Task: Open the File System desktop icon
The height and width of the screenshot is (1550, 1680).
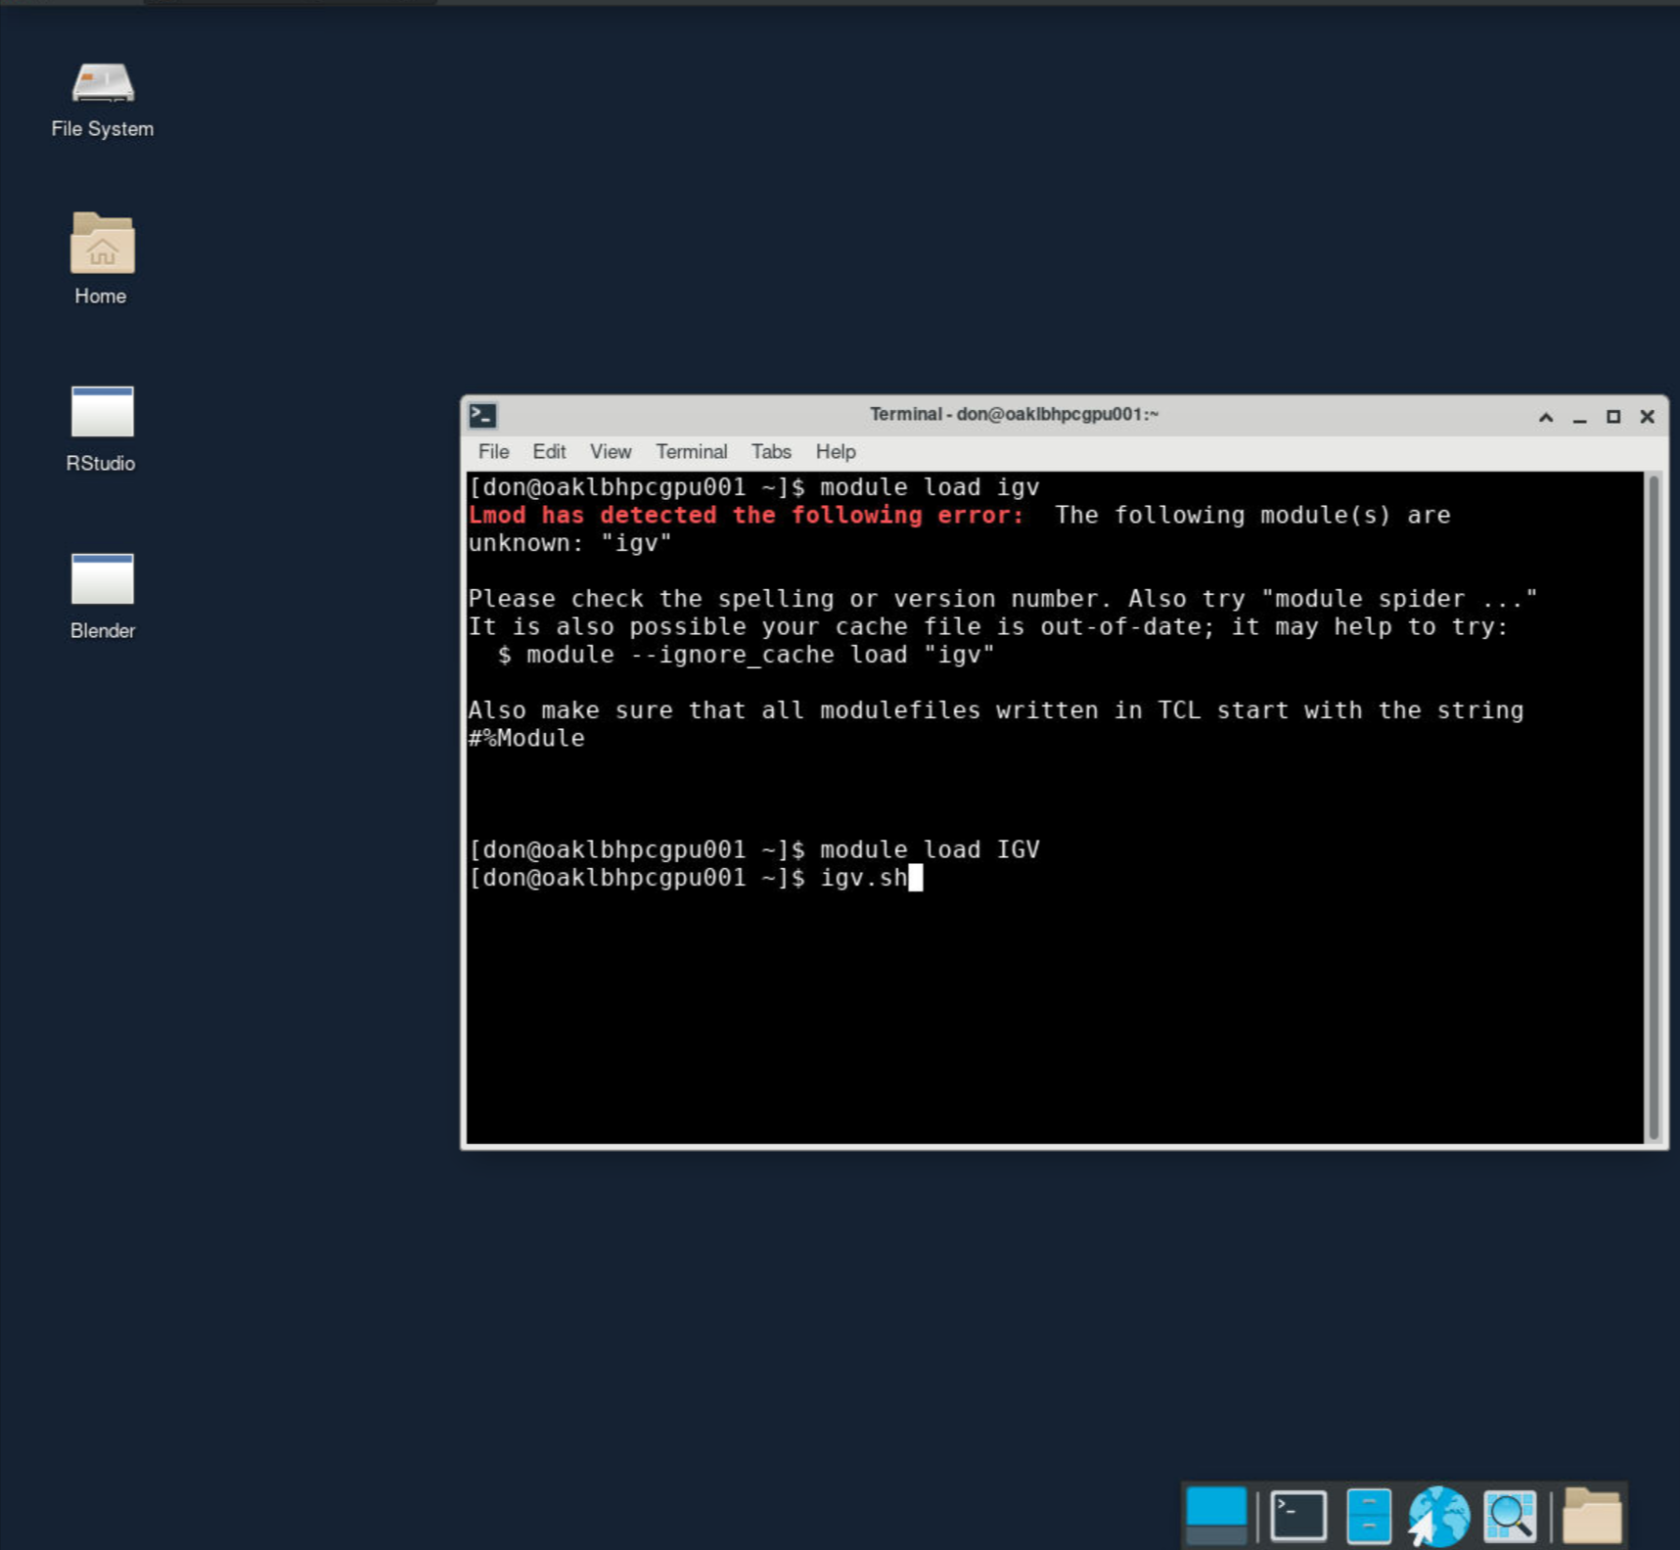Action: 102,100
